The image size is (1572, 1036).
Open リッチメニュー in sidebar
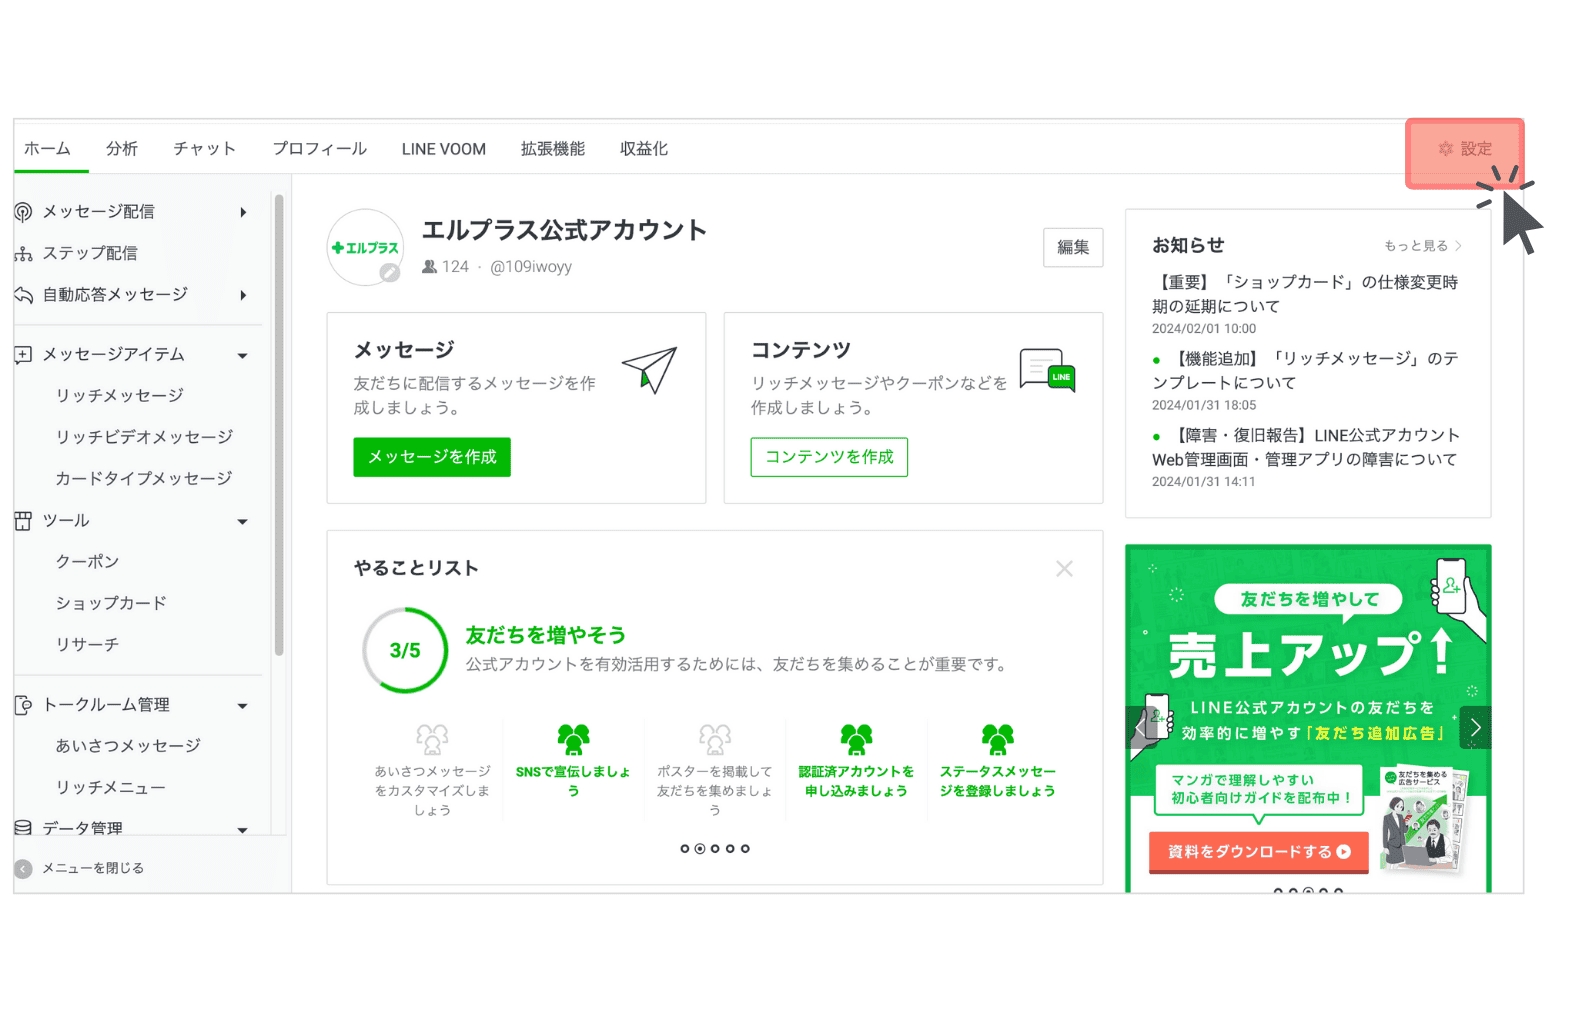(x=111, y=788)
